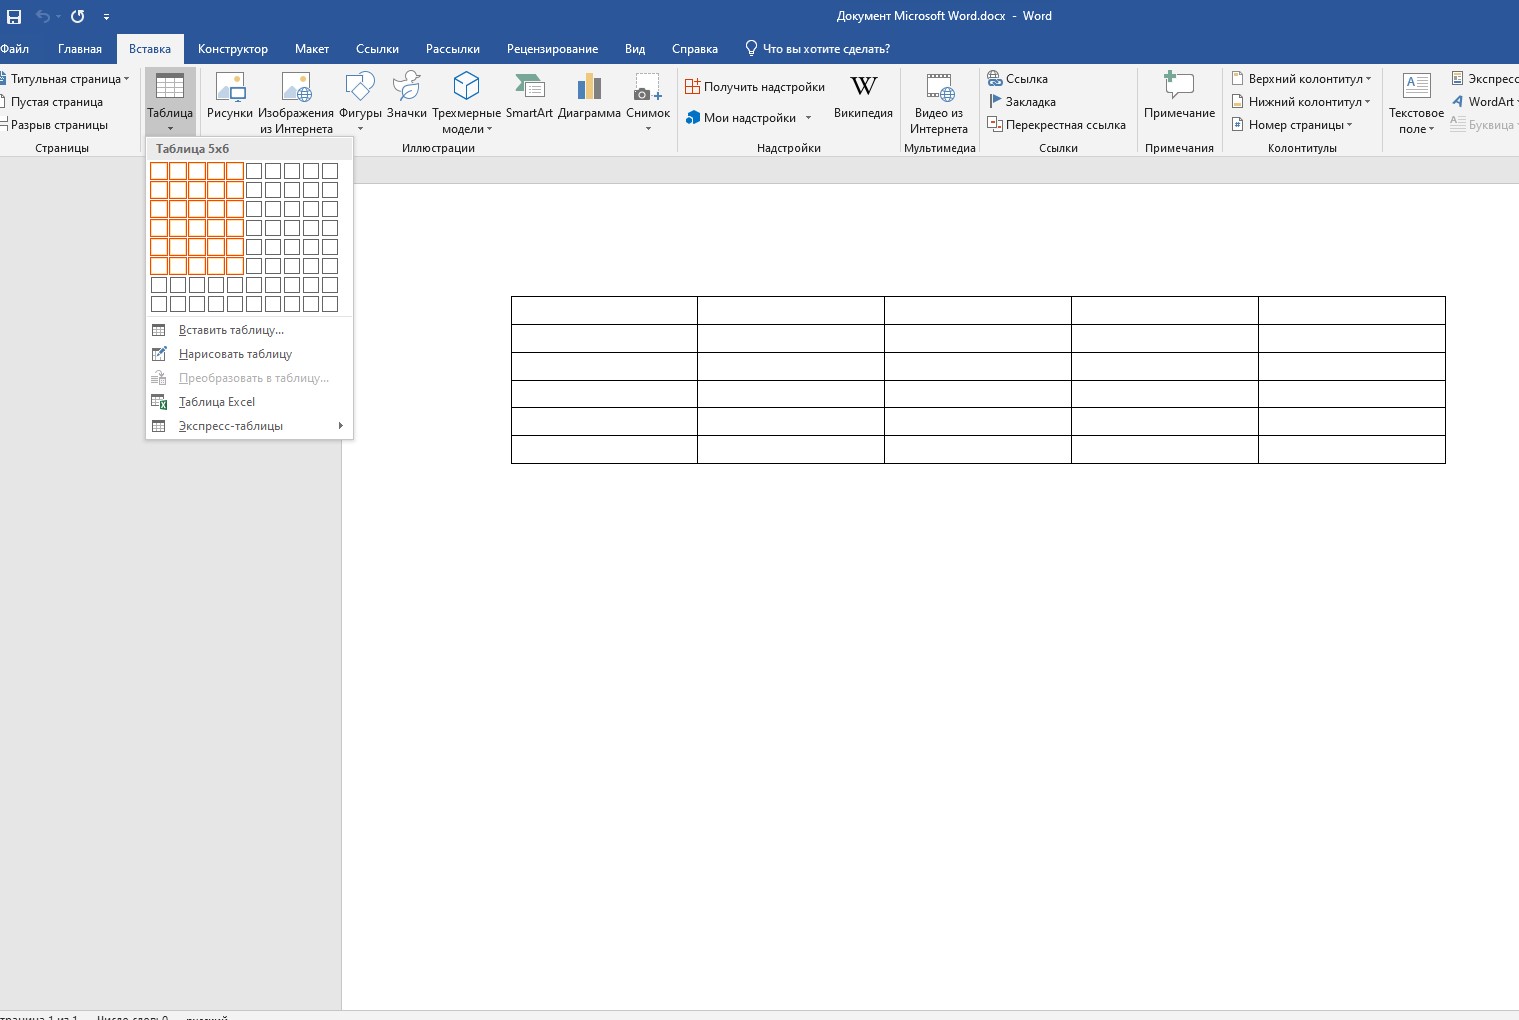Insert a SmartArt graphic

529,95
